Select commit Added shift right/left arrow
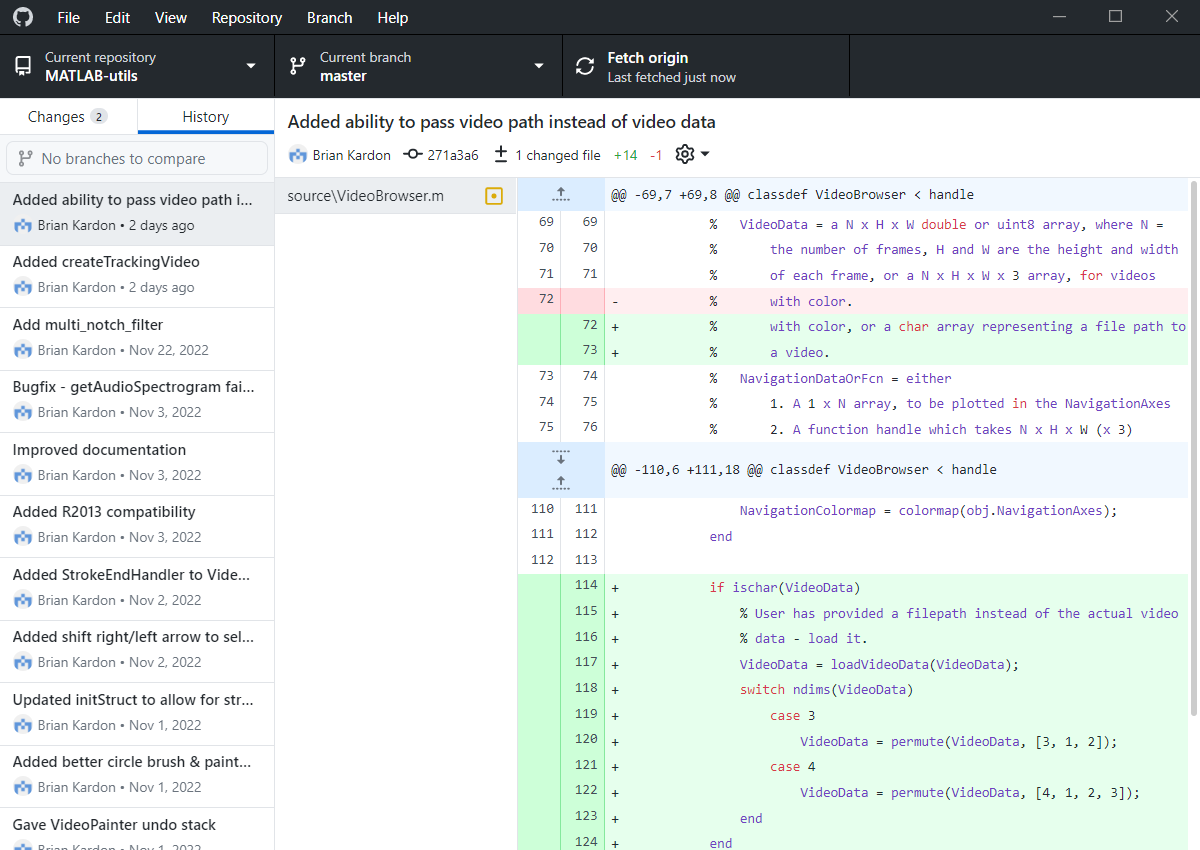The height and width of the screenshot is (850, 1200). tap(137, 650)
